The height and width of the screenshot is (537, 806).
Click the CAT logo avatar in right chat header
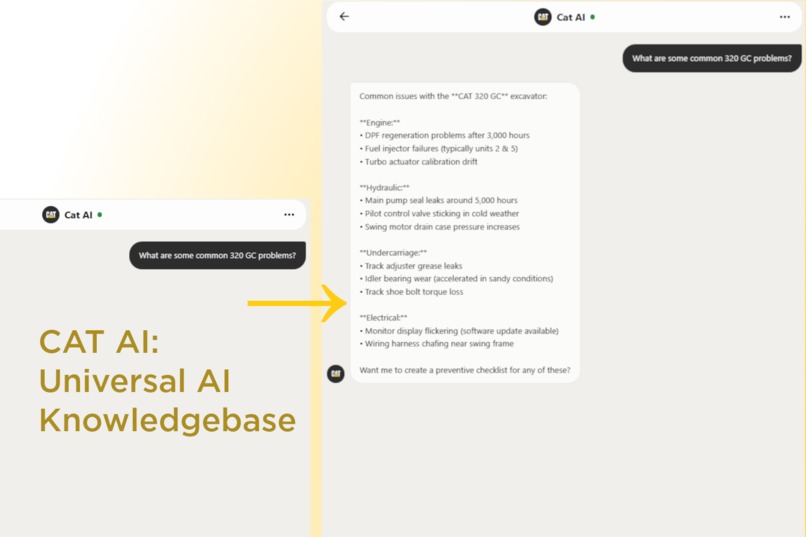coord(542,17)
